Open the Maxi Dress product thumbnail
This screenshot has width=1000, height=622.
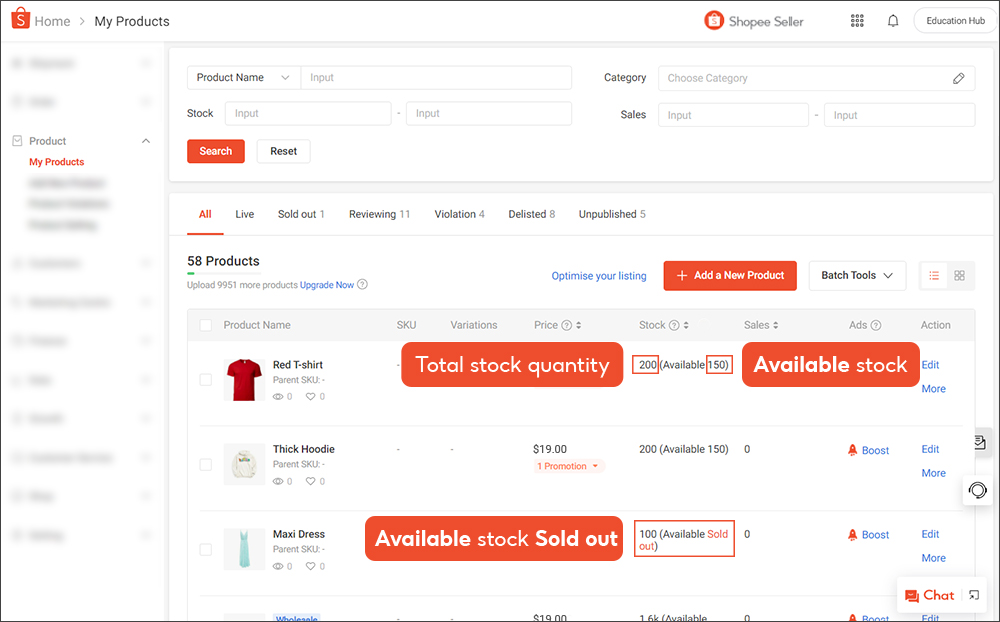(x=244, y=549)
